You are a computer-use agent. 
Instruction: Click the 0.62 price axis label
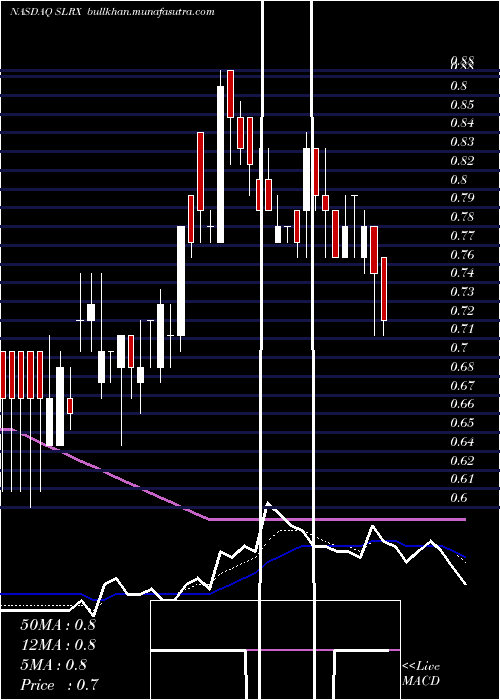pyautogui.click(x=462, y=460)
